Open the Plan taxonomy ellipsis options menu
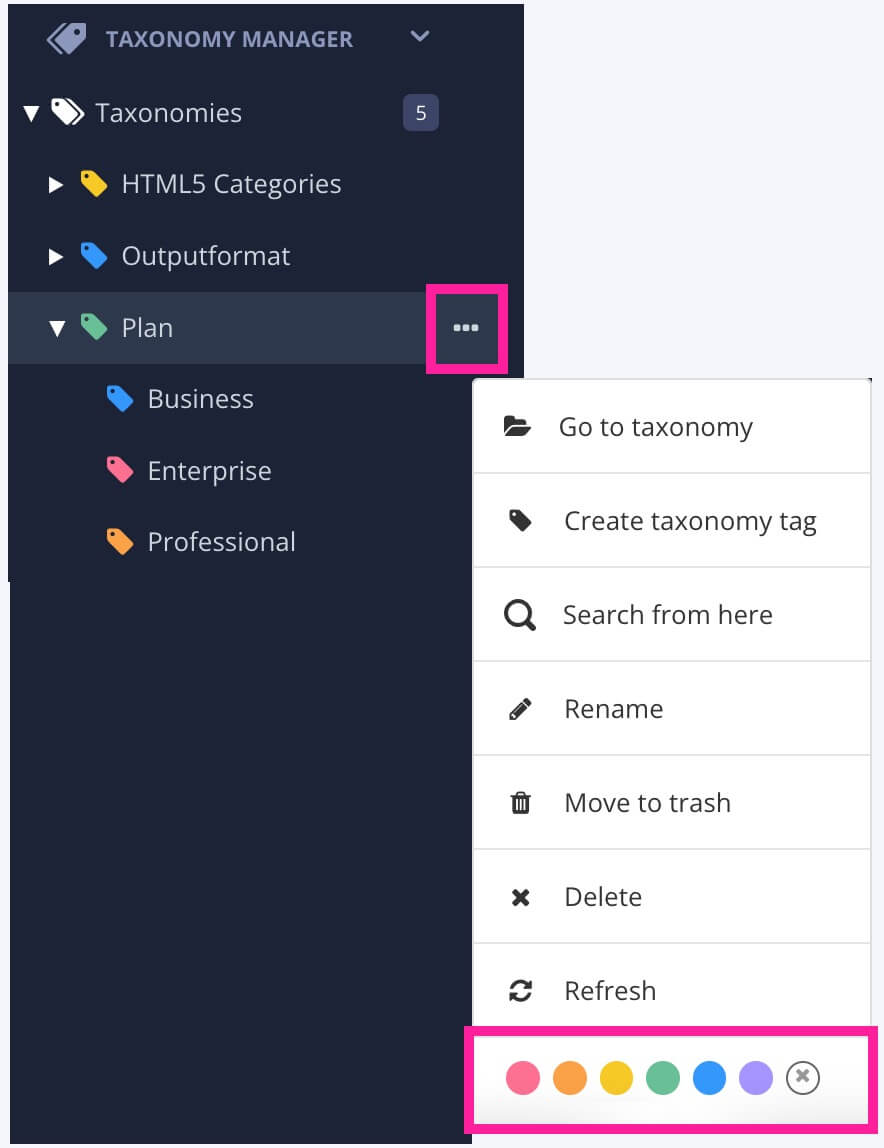This screenshot has height=1148, width=884. point(467,328)
